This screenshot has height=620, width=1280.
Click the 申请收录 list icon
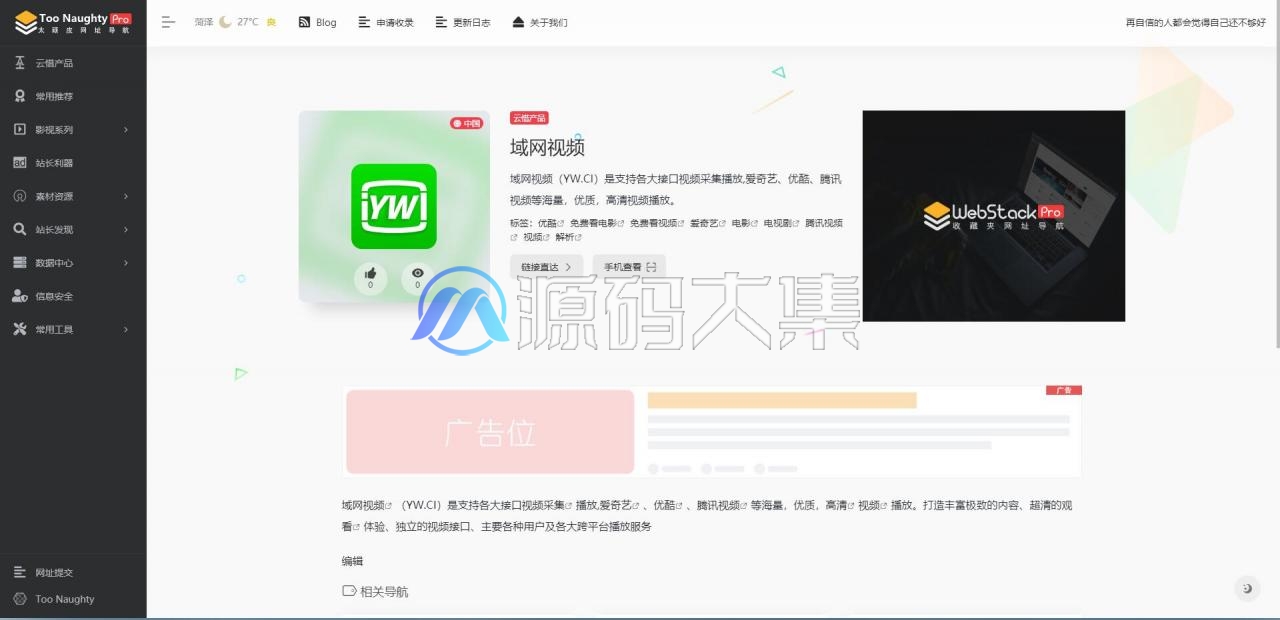click(x=364, y=22)
